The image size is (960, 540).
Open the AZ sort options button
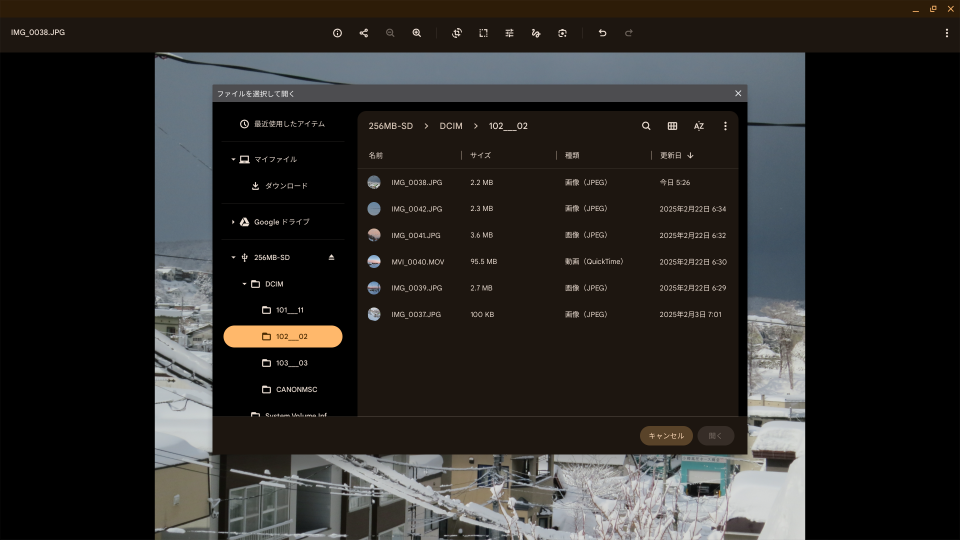coord(699,126)
